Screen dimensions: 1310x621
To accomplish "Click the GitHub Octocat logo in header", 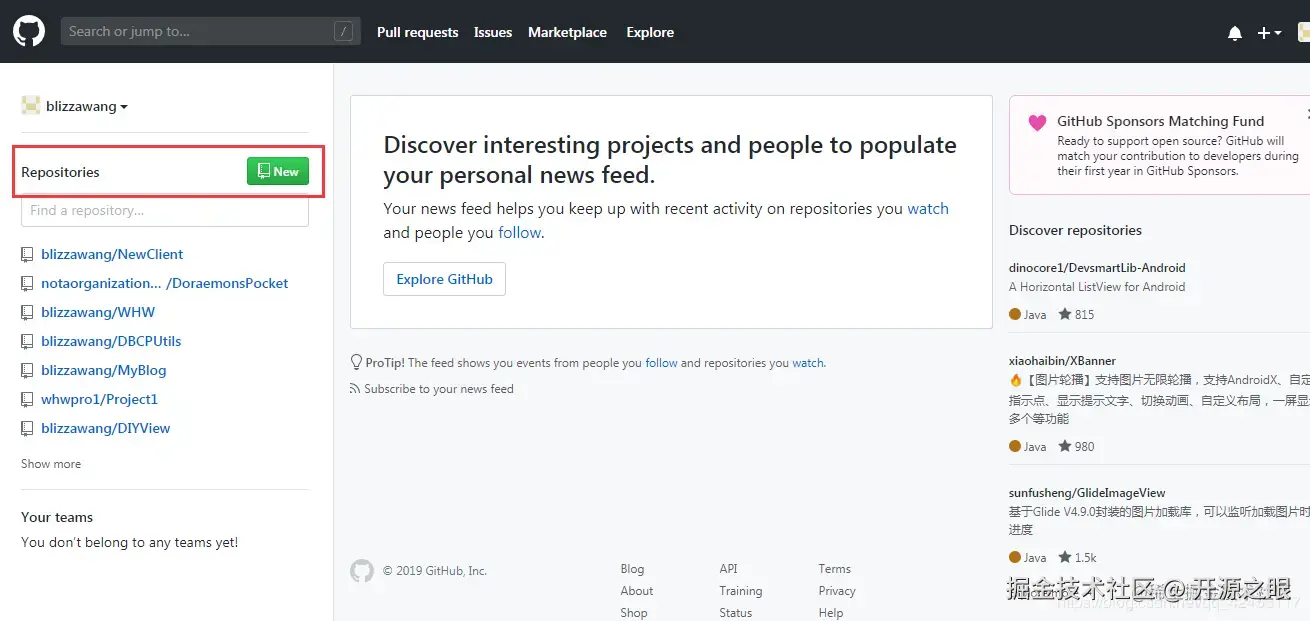I will pos(29,31).
